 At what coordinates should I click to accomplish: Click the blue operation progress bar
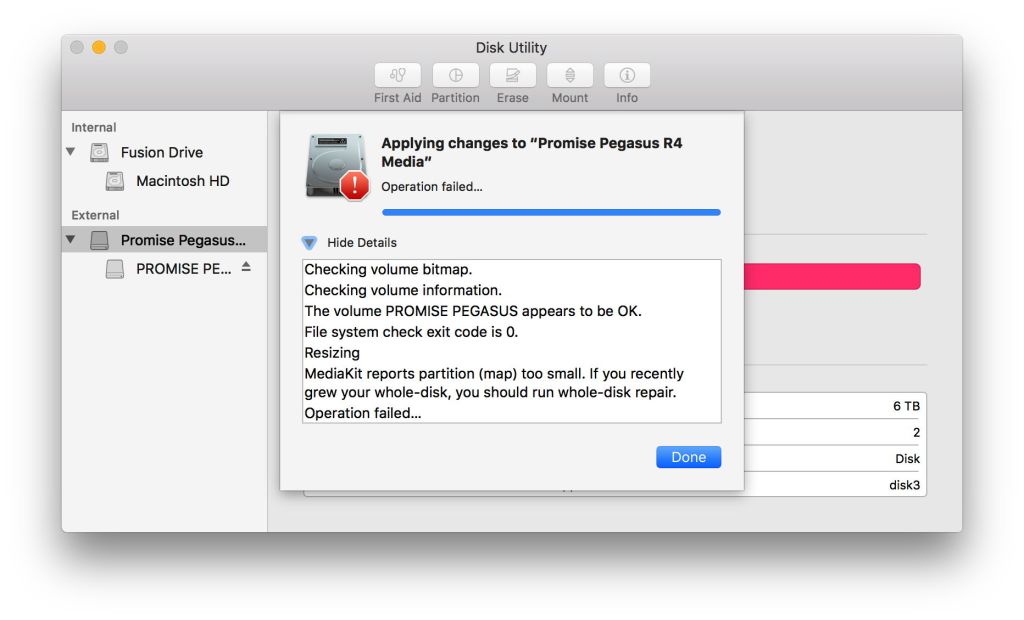[551, 212]
